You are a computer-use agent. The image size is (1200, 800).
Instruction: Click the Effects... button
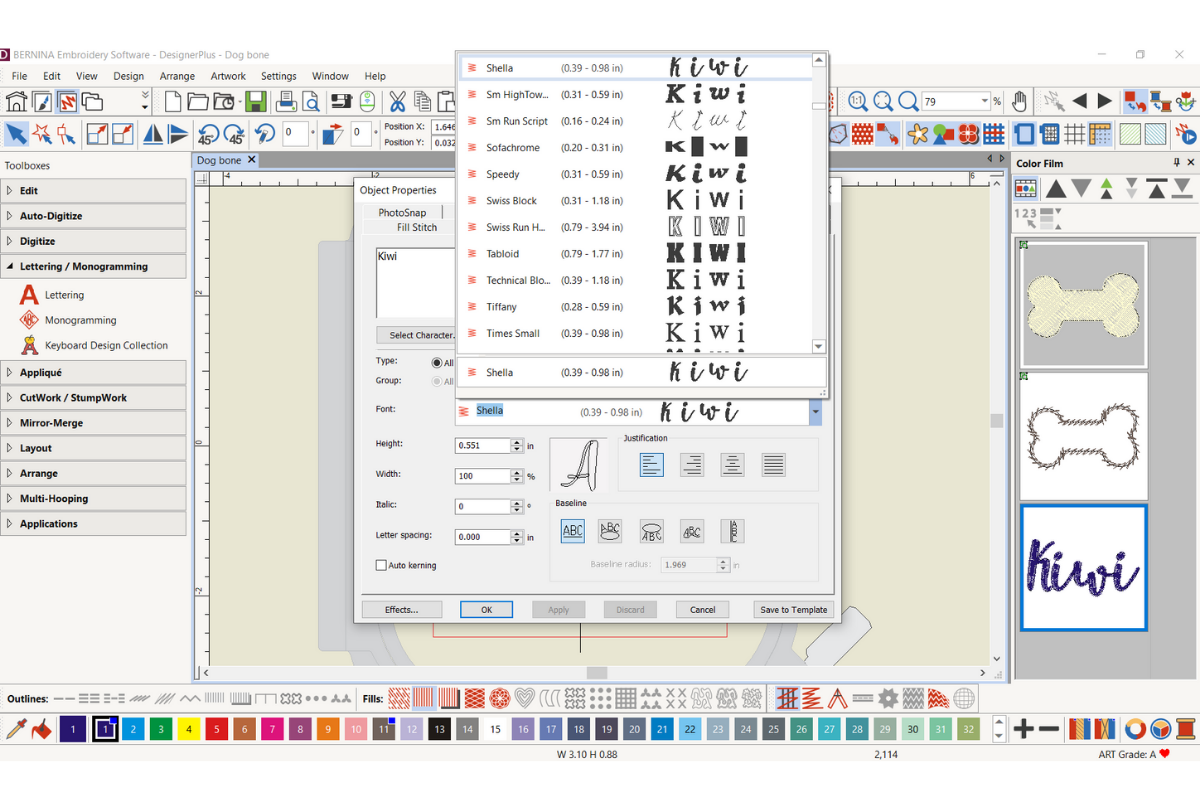401,609
